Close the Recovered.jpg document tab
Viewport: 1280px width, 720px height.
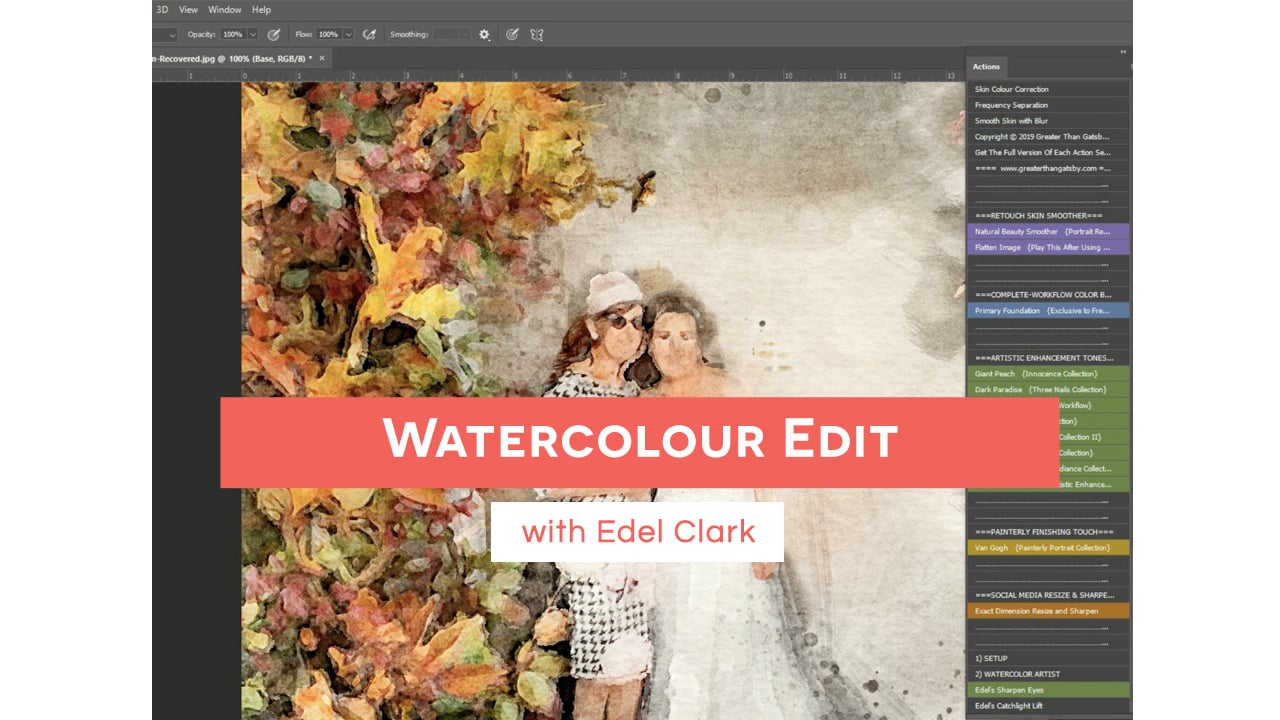pyautogui.click(x=321, y=58)
